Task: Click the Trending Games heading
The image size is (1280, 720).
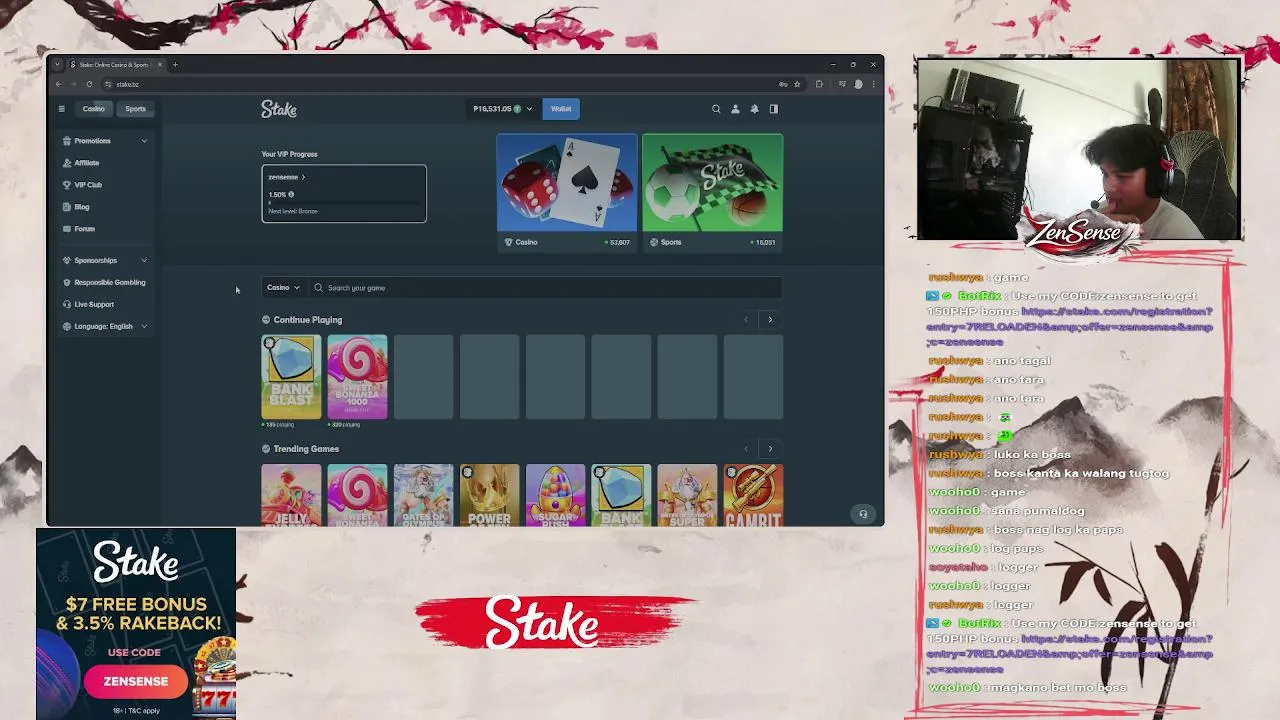Action: [306, 449]
